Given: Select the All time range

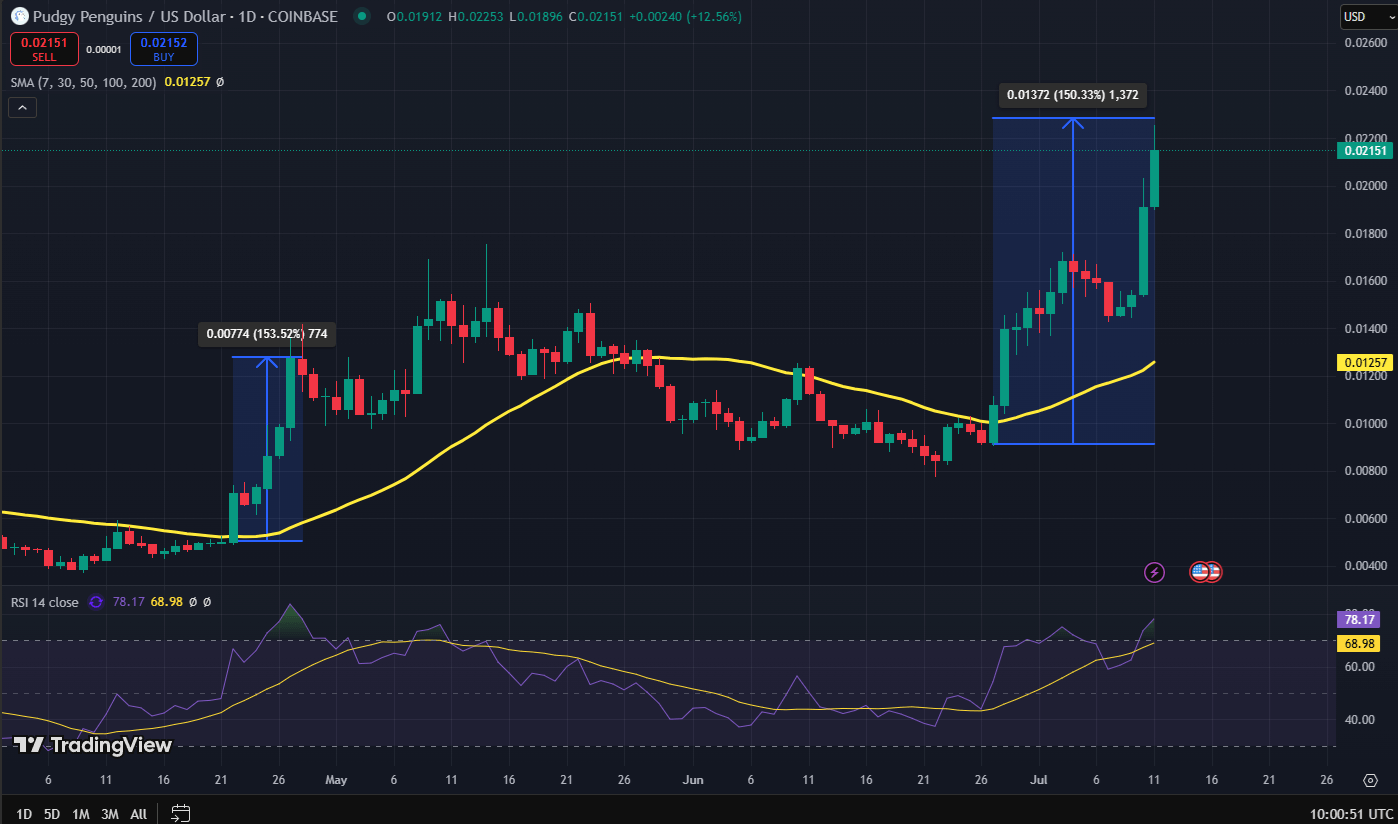Looking at the screenshot, I should pos(139,814).
